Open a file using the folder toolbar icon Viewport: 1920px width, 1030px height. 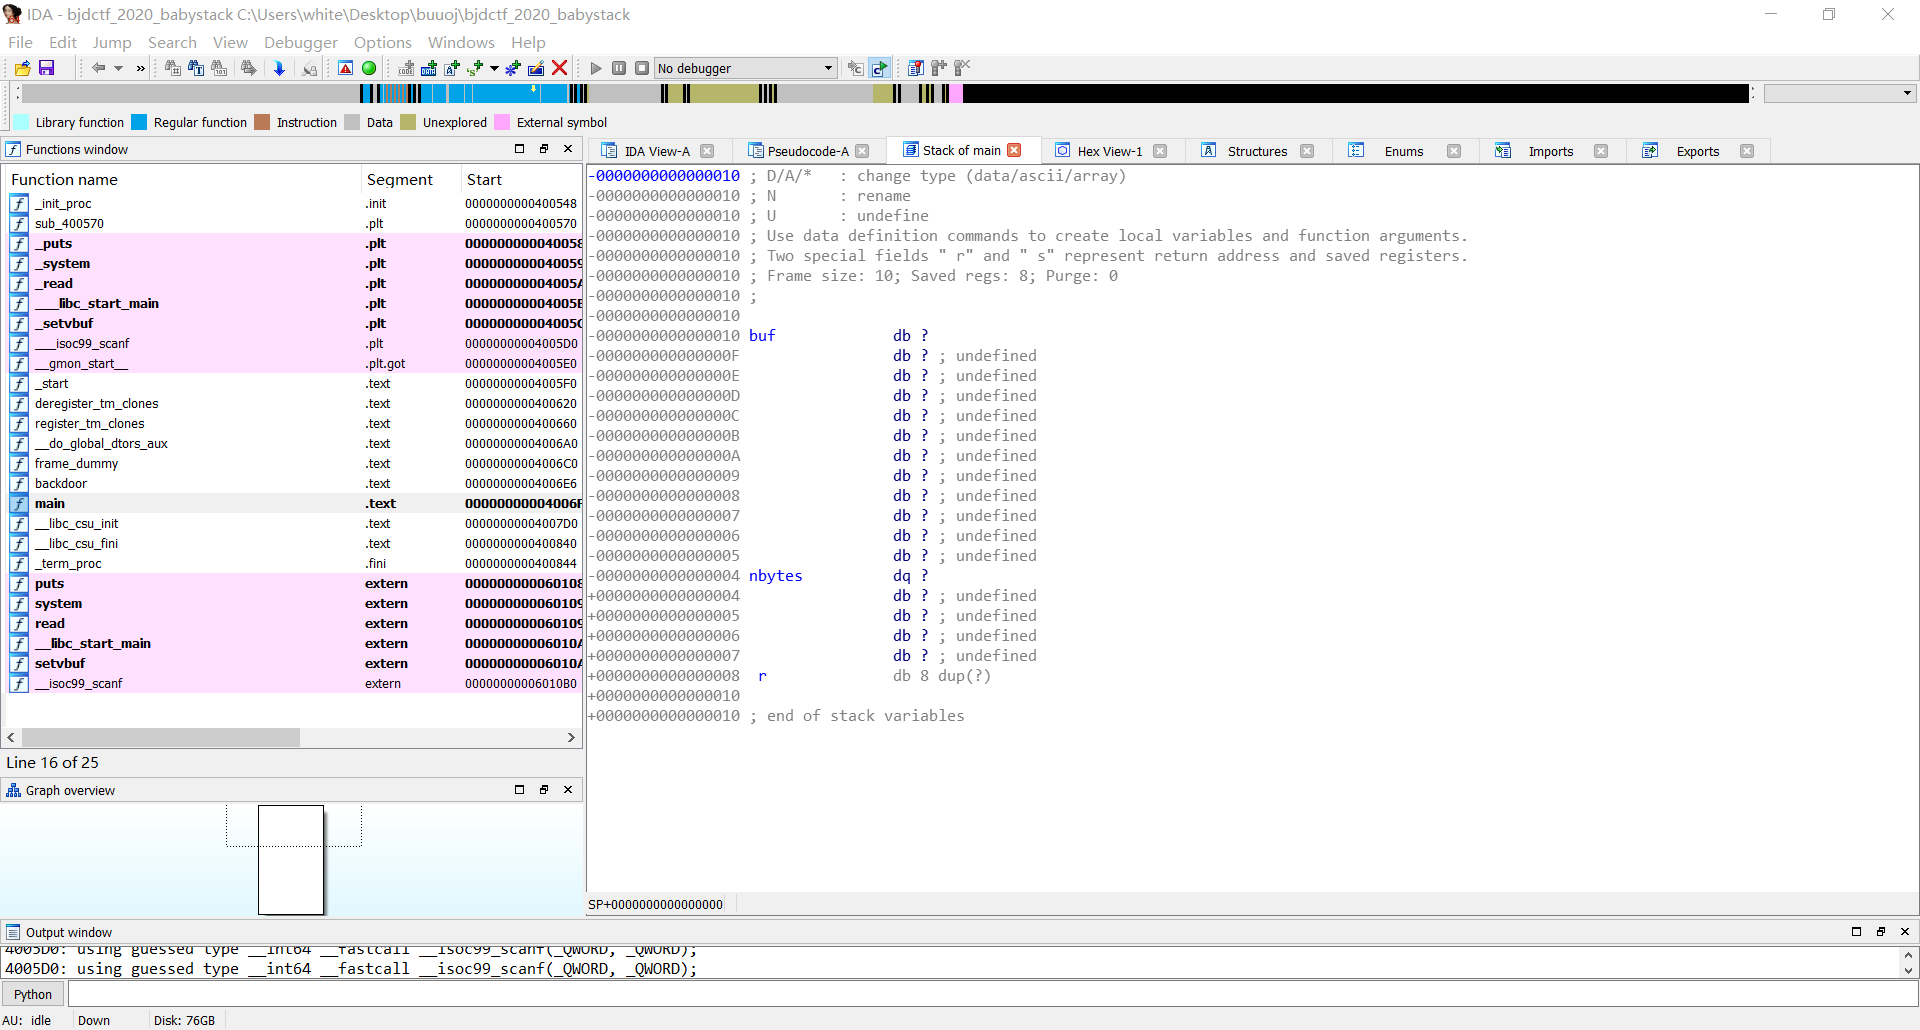pos(21,68)
